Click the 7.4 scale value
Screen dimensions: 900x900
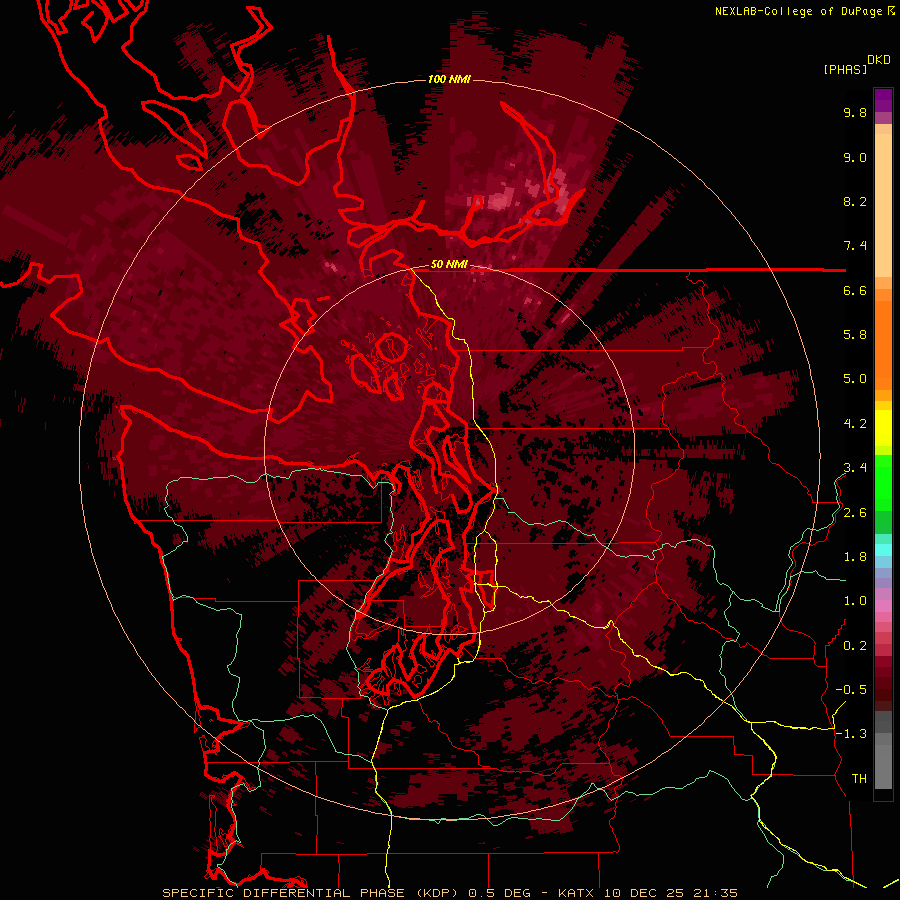pyautogui.click(x=855, y=246)
